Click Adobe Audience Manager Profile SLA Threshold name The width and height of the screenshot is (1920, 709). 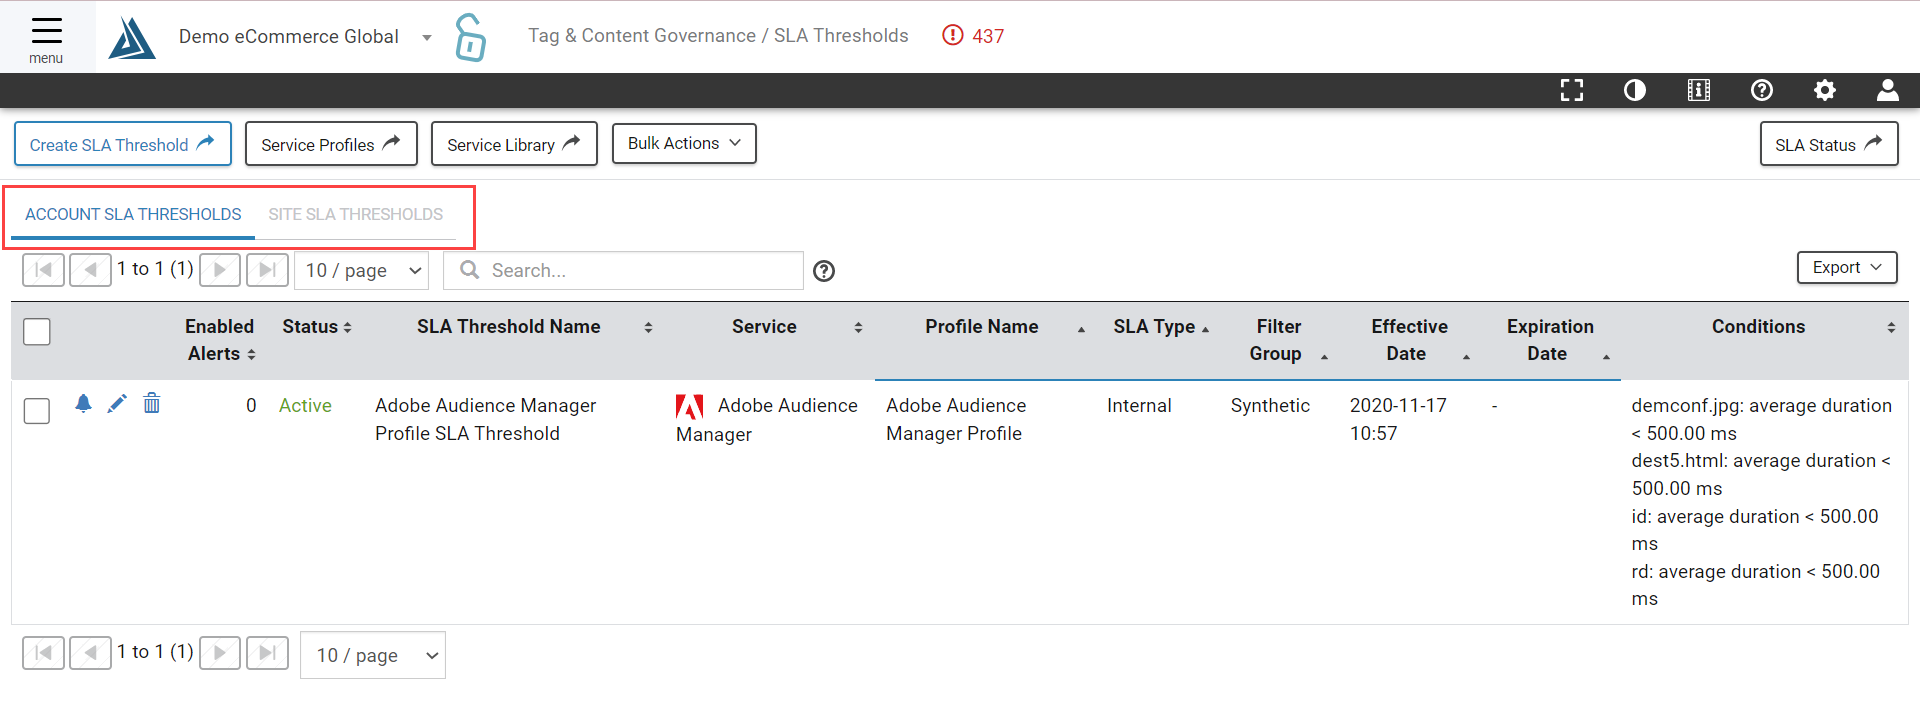(486, 419)
